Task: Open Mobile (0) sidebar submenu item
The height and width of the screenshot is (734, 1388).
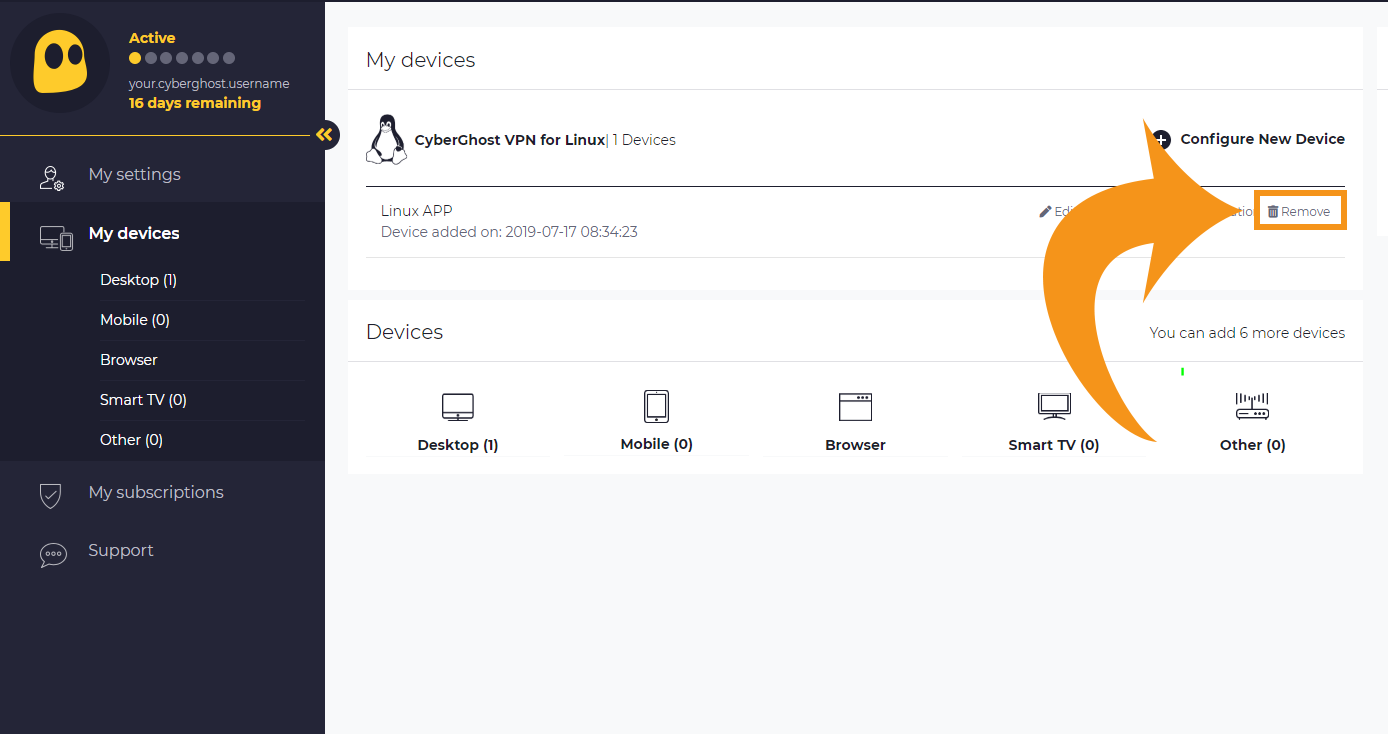Action: [135, 320]
